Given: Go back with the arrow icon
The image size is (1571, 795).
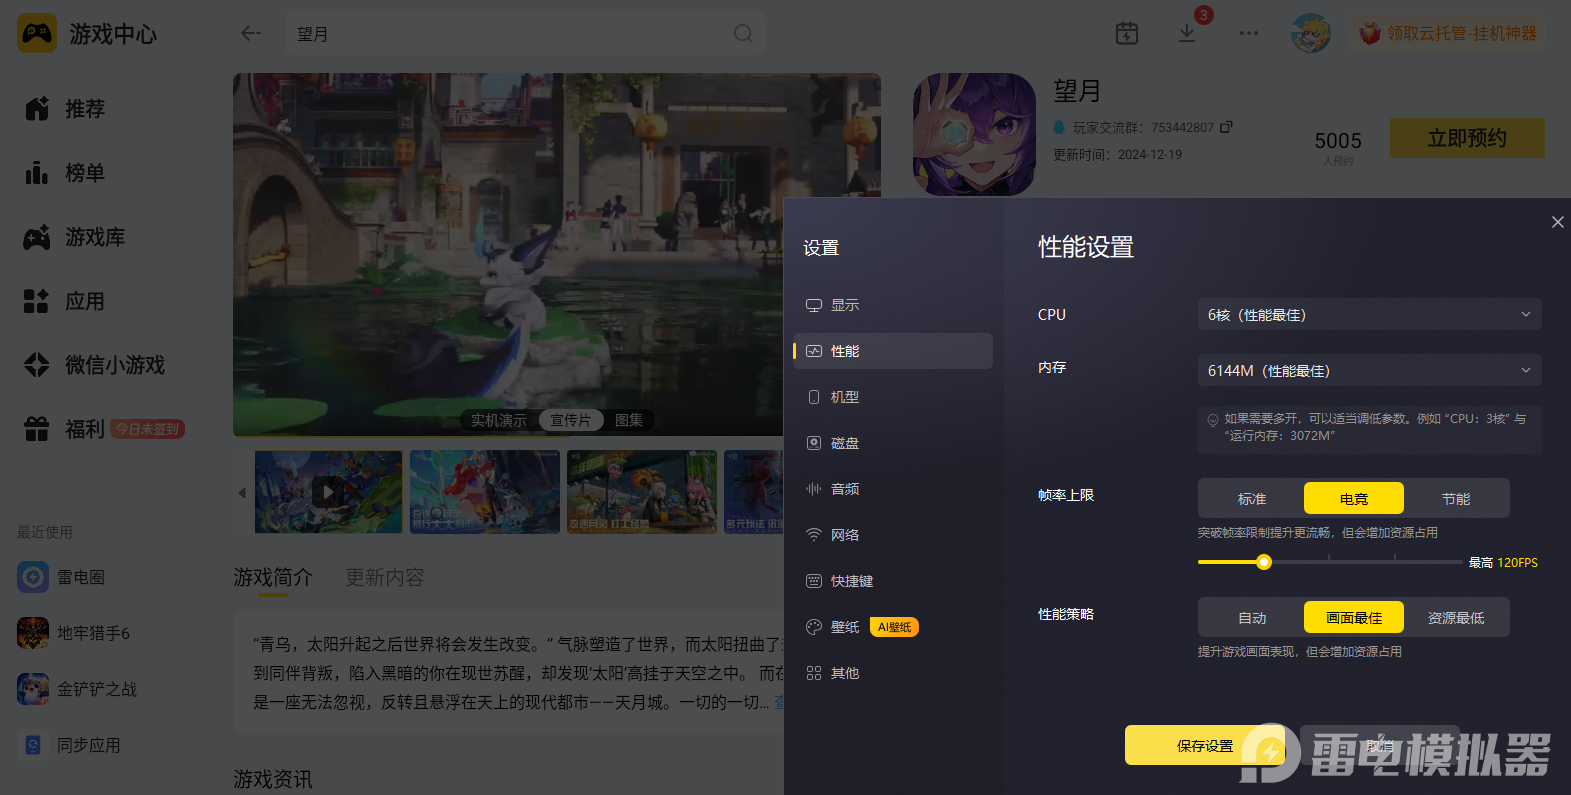Looking at the screenshot, I should (251, 33).
